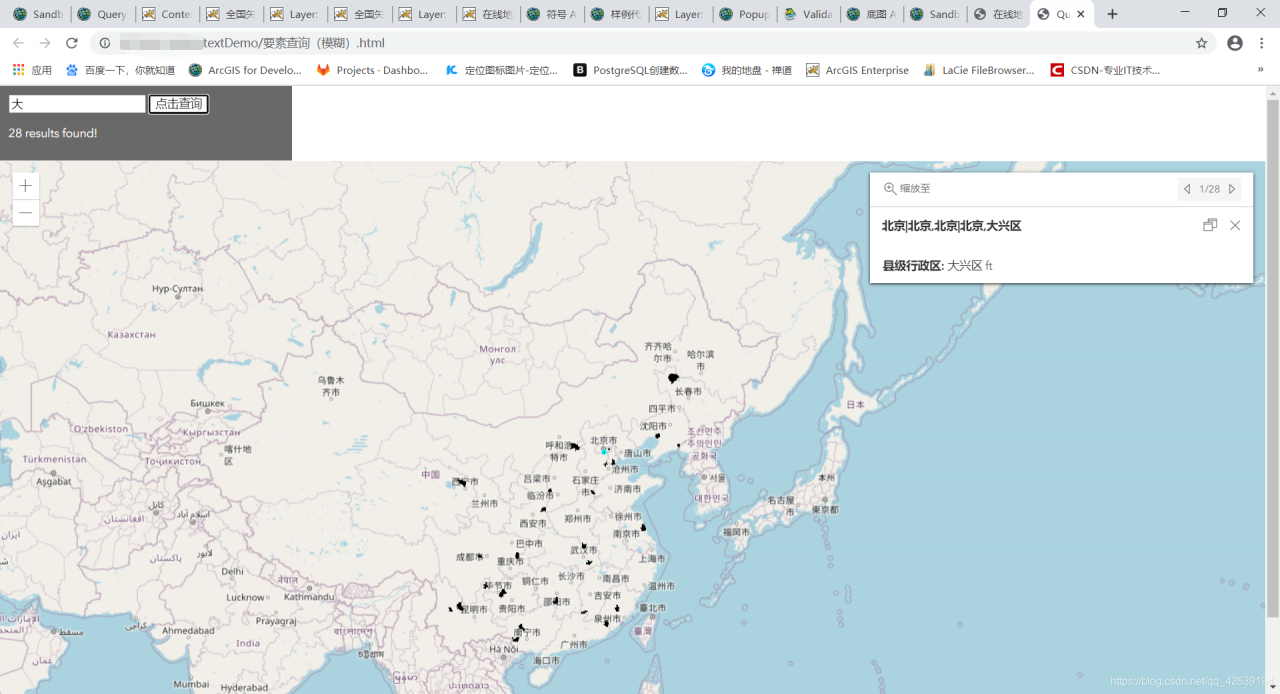Switch to the 底图 A tab
Image resolution: width=1280 pixels, height=694 pixels.
point(873,14)
